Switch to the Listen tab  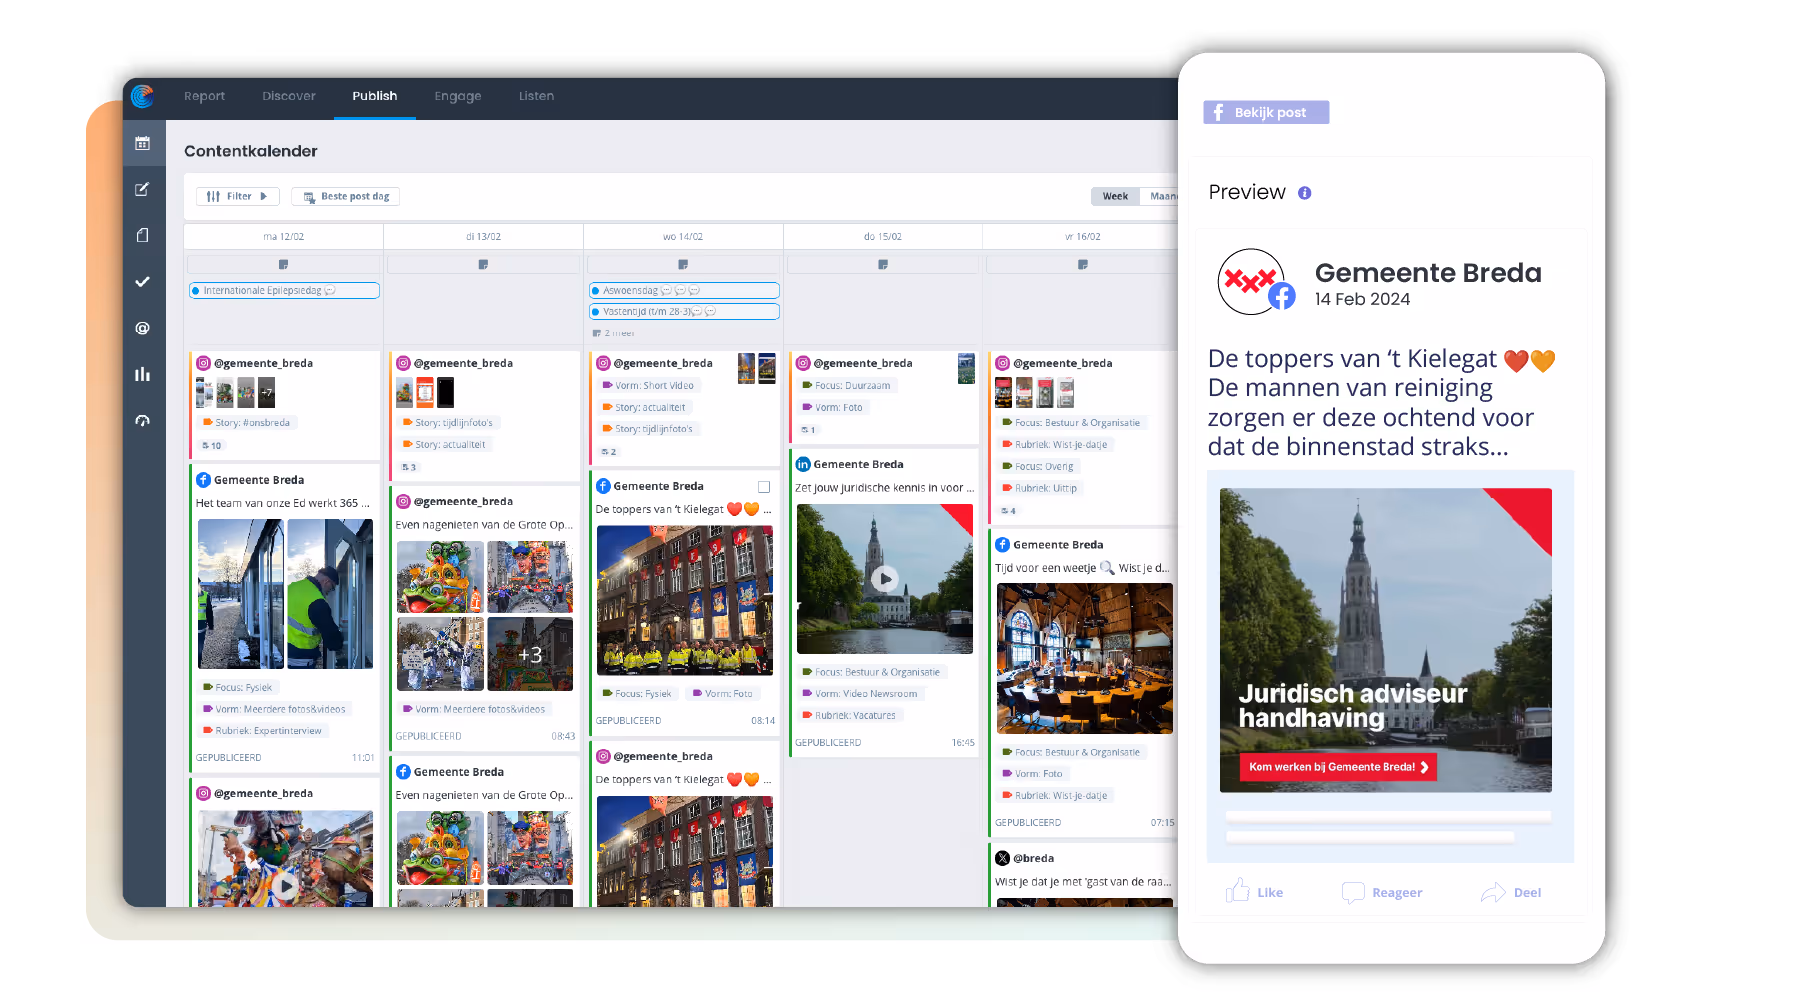(536, 96)
